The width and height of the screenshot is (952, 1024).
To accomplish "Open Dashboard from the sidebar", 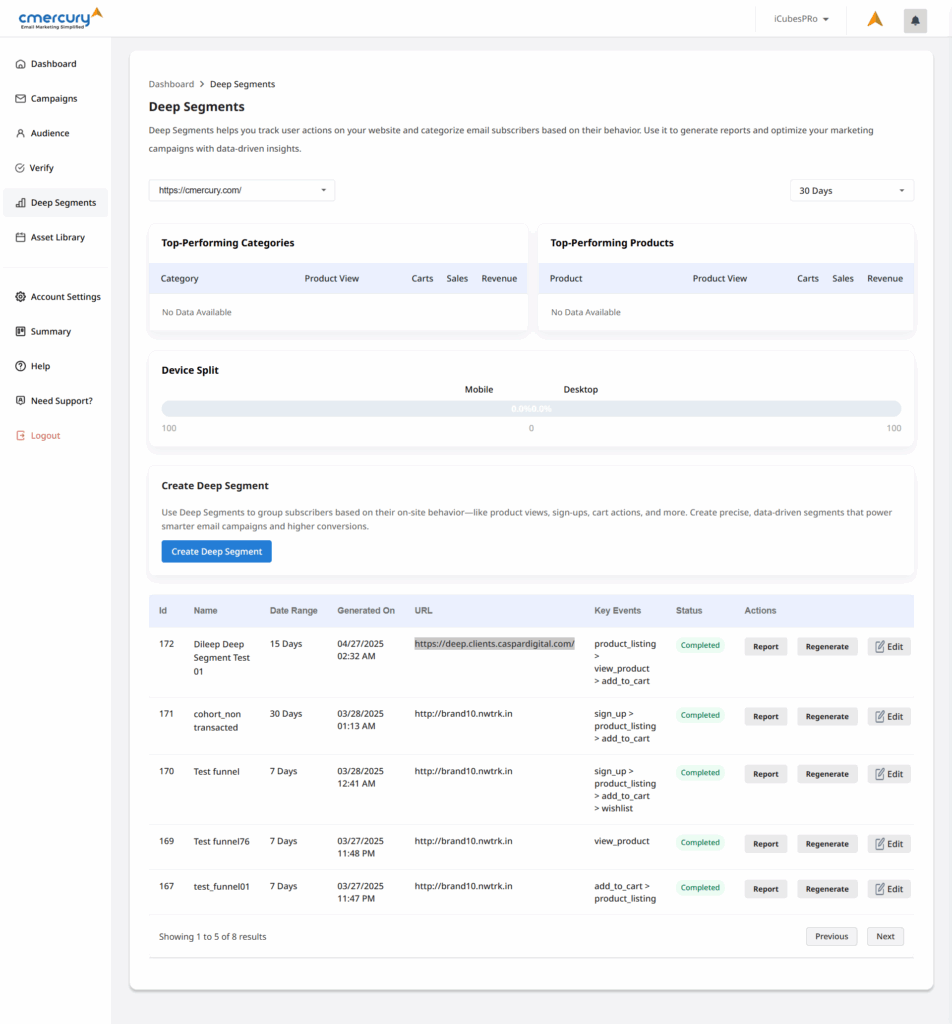I will point(53,64).
